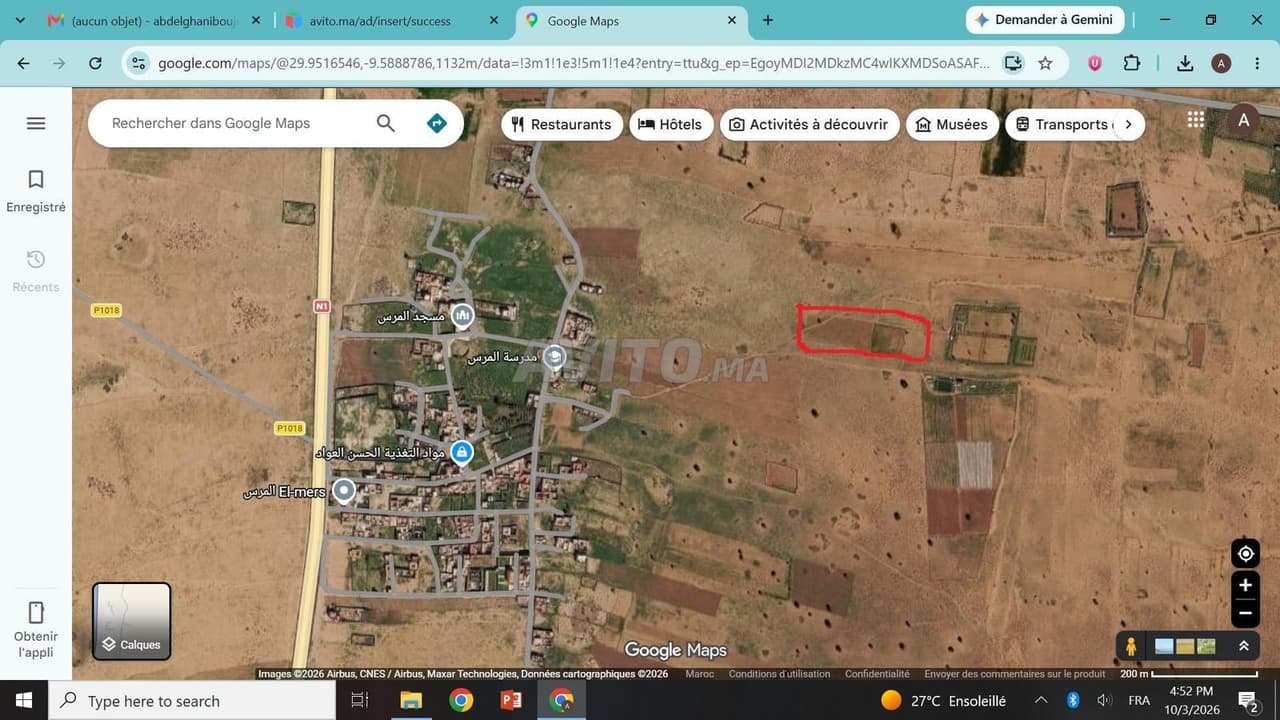Bookmark this page with the star
The width and height of the screenshot is (1280, 720).
[1045, 63]
